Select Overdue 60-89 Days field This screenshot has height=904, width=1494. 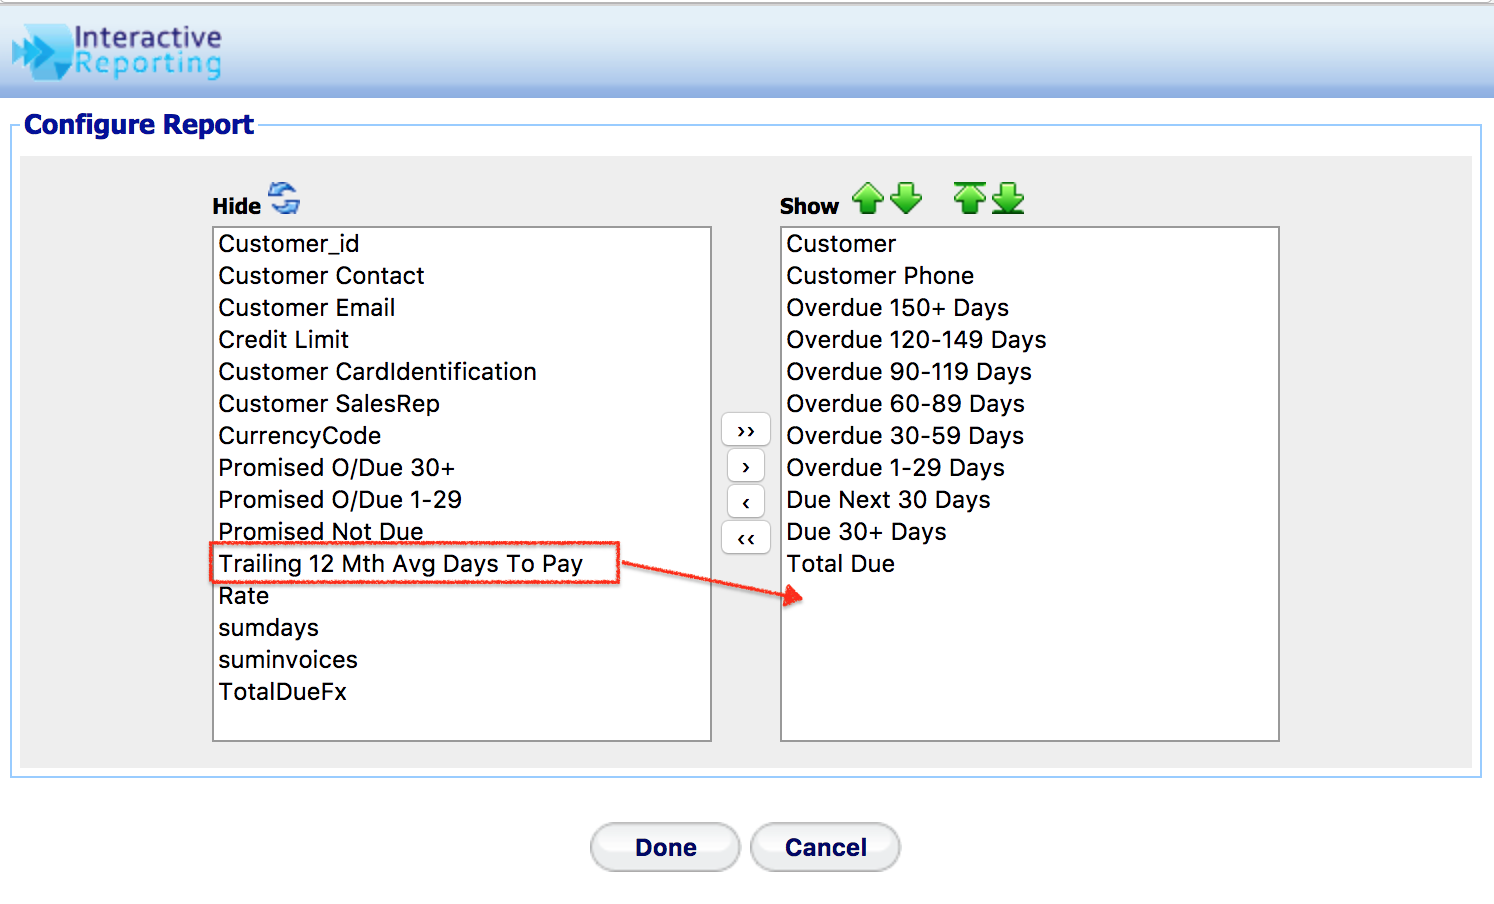click(1030, 404)
